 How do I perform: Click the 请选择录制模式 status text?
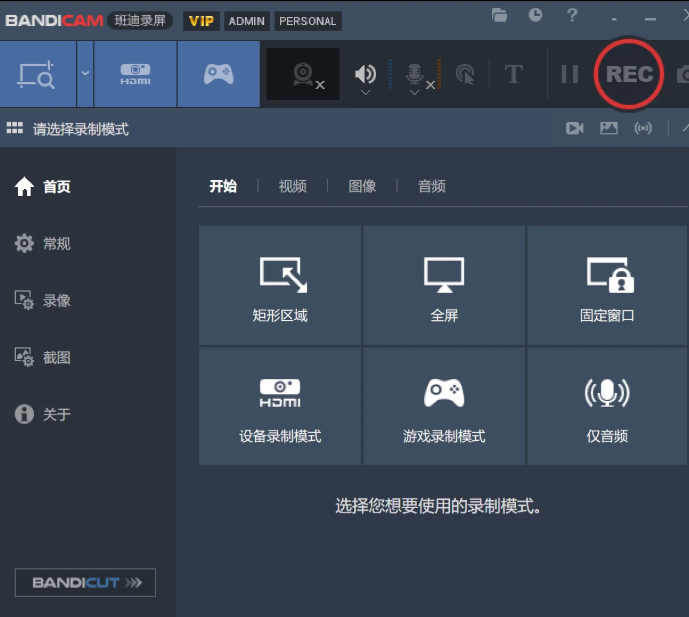[x=81, y=129]
